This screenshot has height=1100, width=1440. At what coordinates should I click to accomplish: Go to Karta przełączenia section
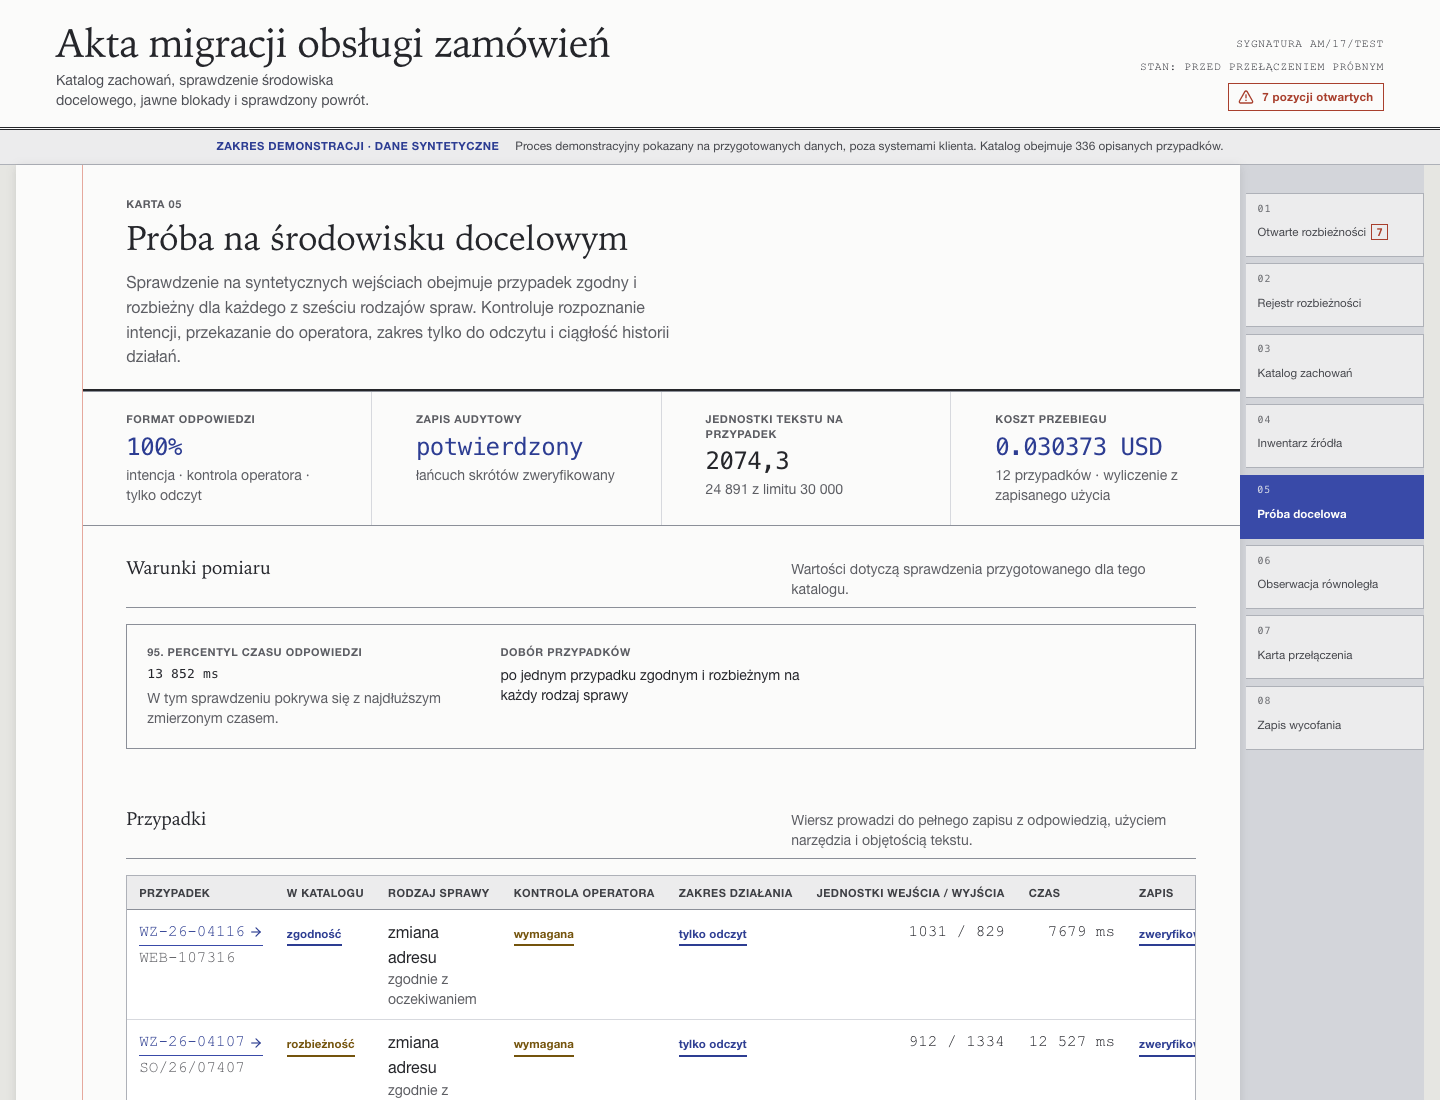(x=1334, y=647)
